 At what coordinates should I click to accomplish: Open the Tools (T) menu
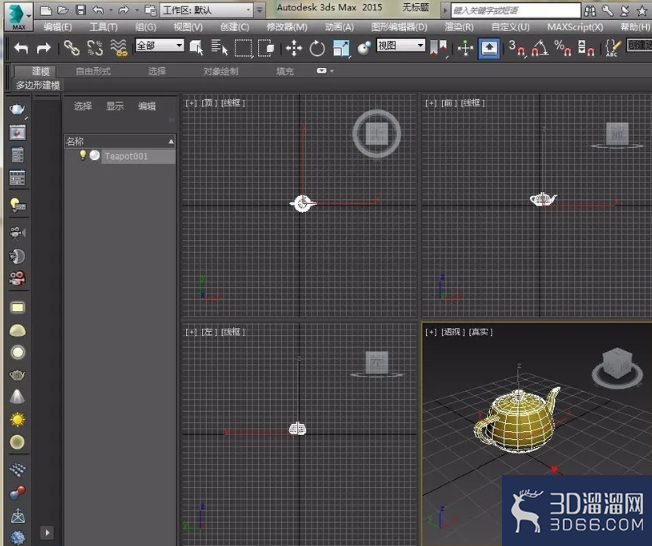pyautogui.click(x=104, y=27)
